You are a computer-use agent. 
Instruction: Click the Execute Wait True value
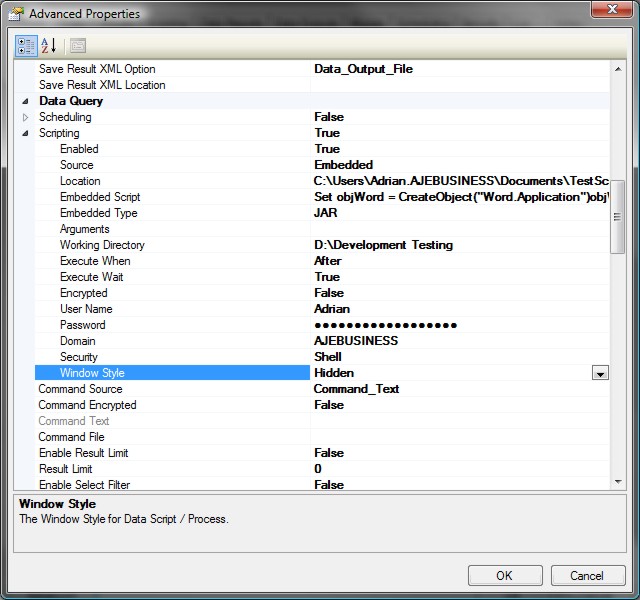[x=327, y=277]
